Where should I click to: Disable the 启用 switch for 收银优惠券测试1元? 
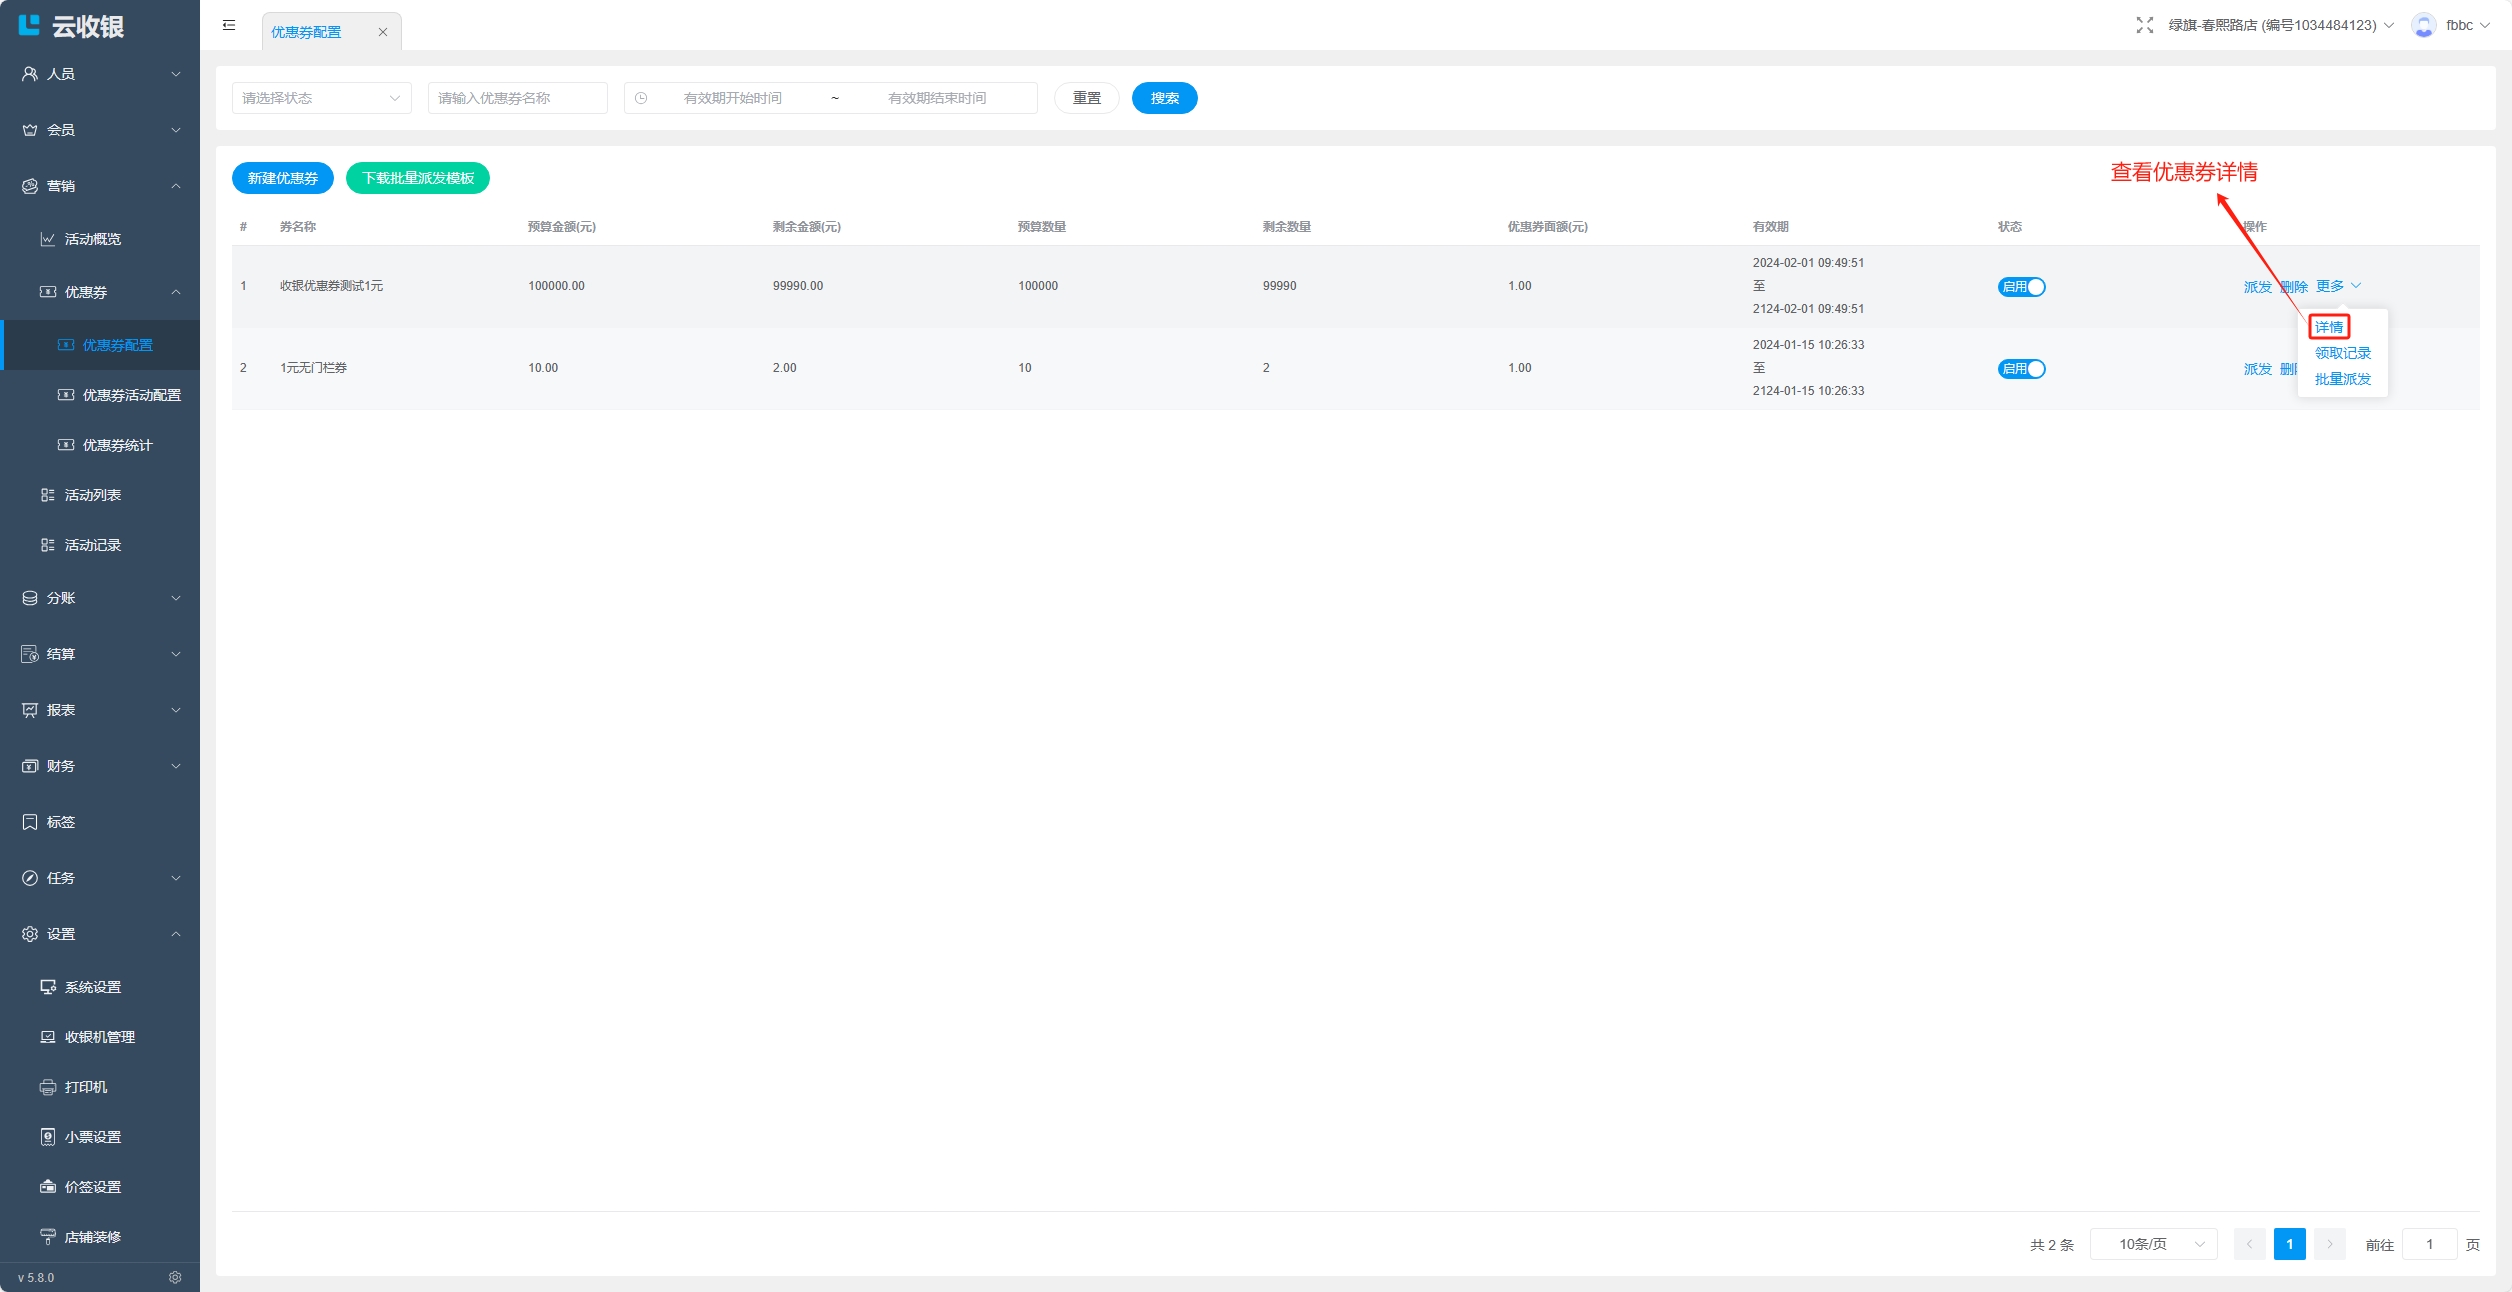pos(2021,287)
